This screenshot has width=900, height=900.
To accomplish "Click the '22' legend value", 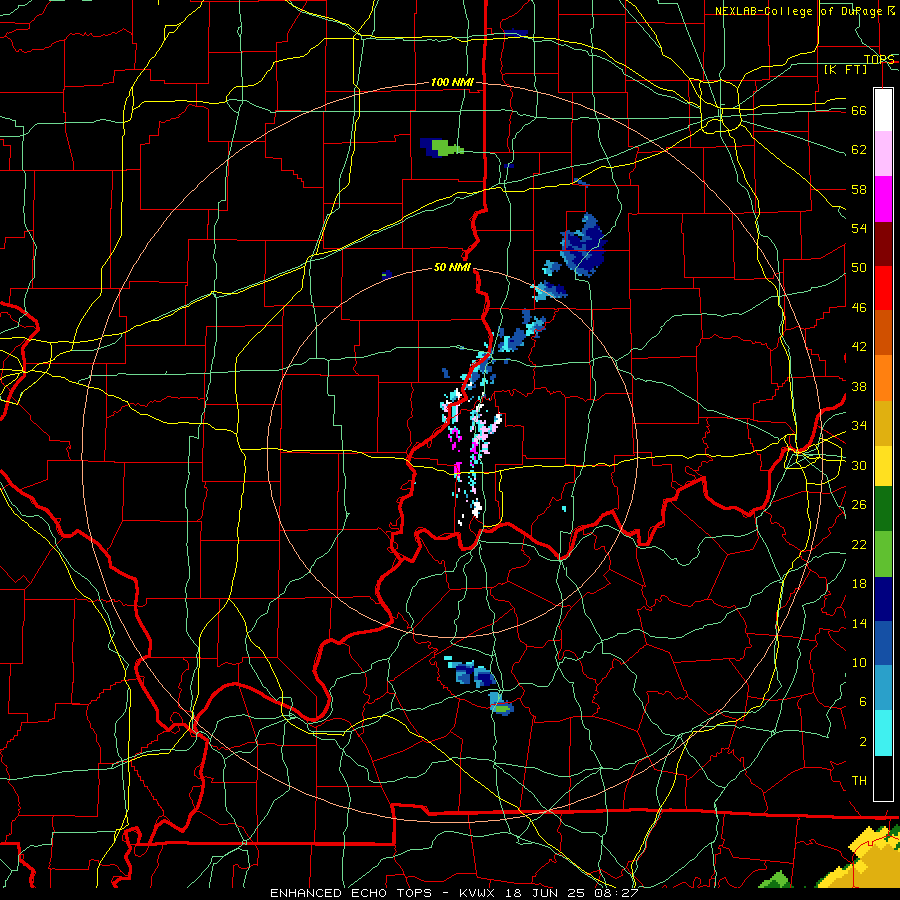I will [x=859, y=544].
